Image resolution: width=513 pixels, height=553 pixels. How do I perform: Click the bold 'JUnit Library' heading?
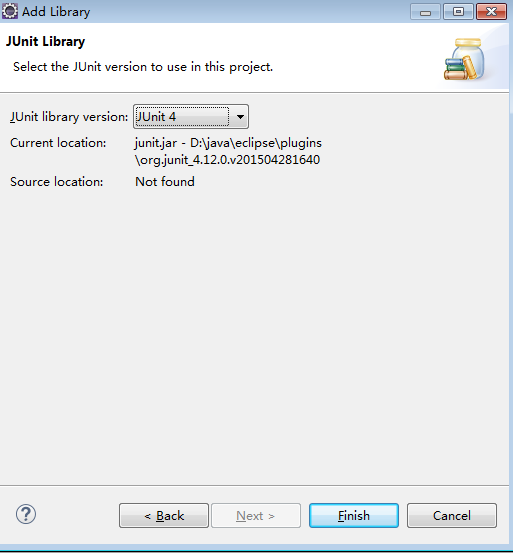(45, 42)
